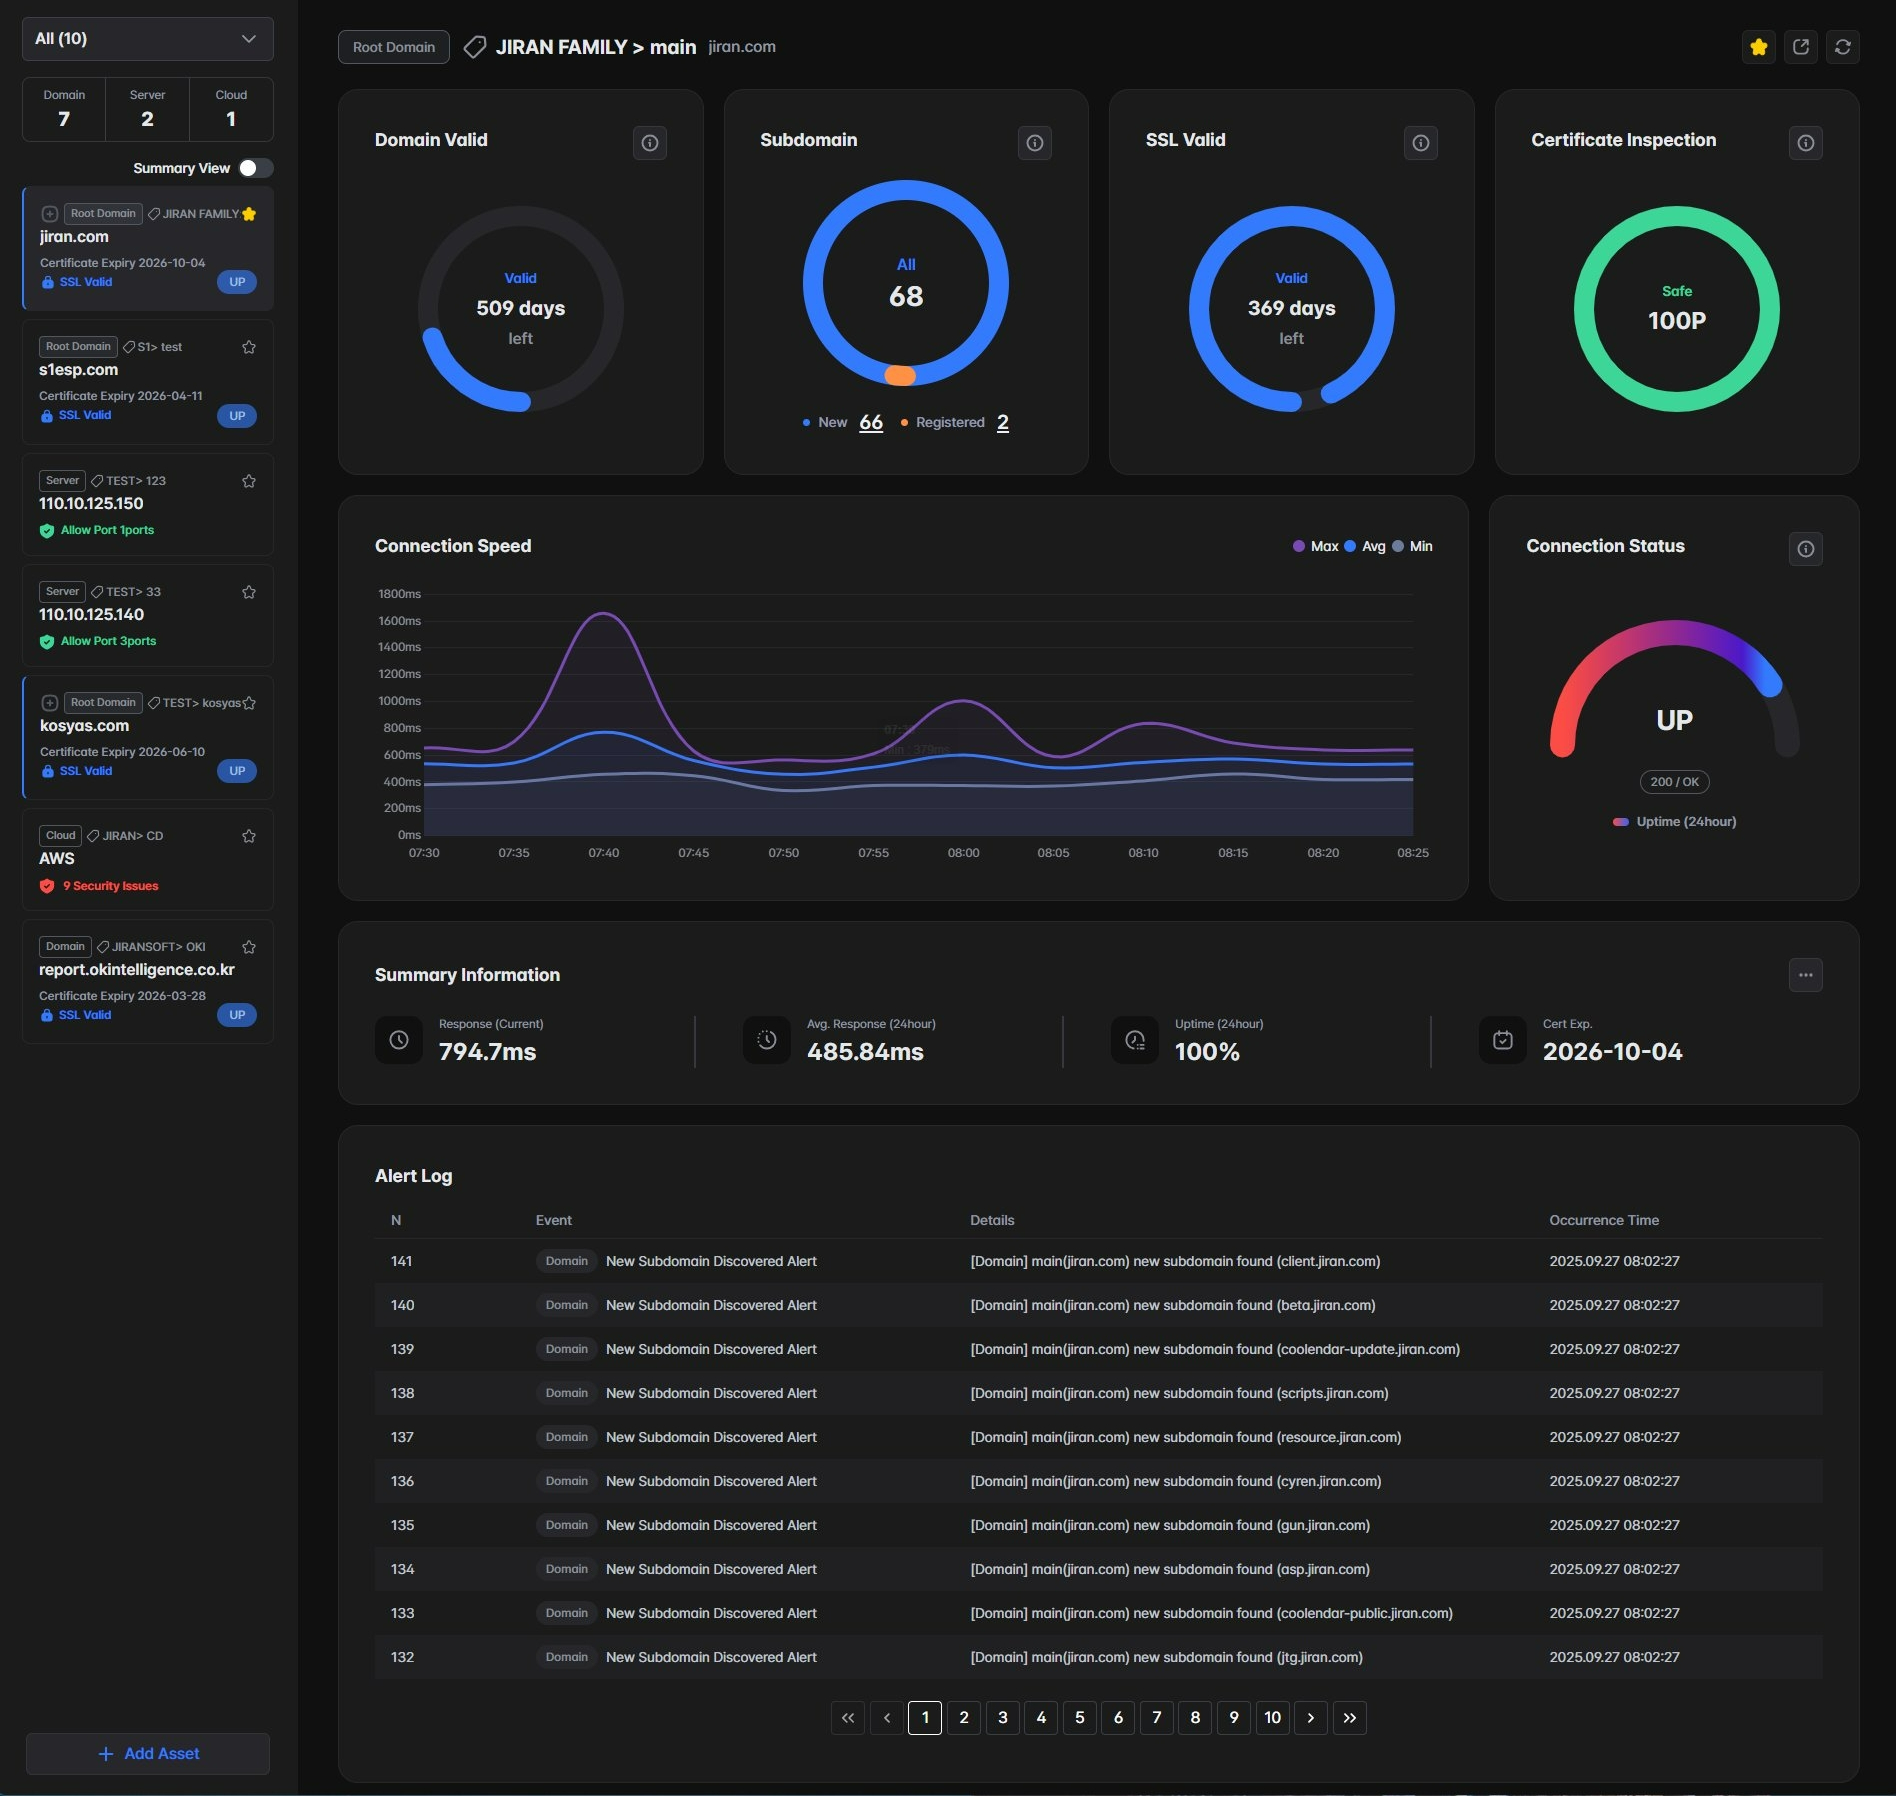Click the Add Asset button
Screen dimensions: 1896x1796
148,1754
